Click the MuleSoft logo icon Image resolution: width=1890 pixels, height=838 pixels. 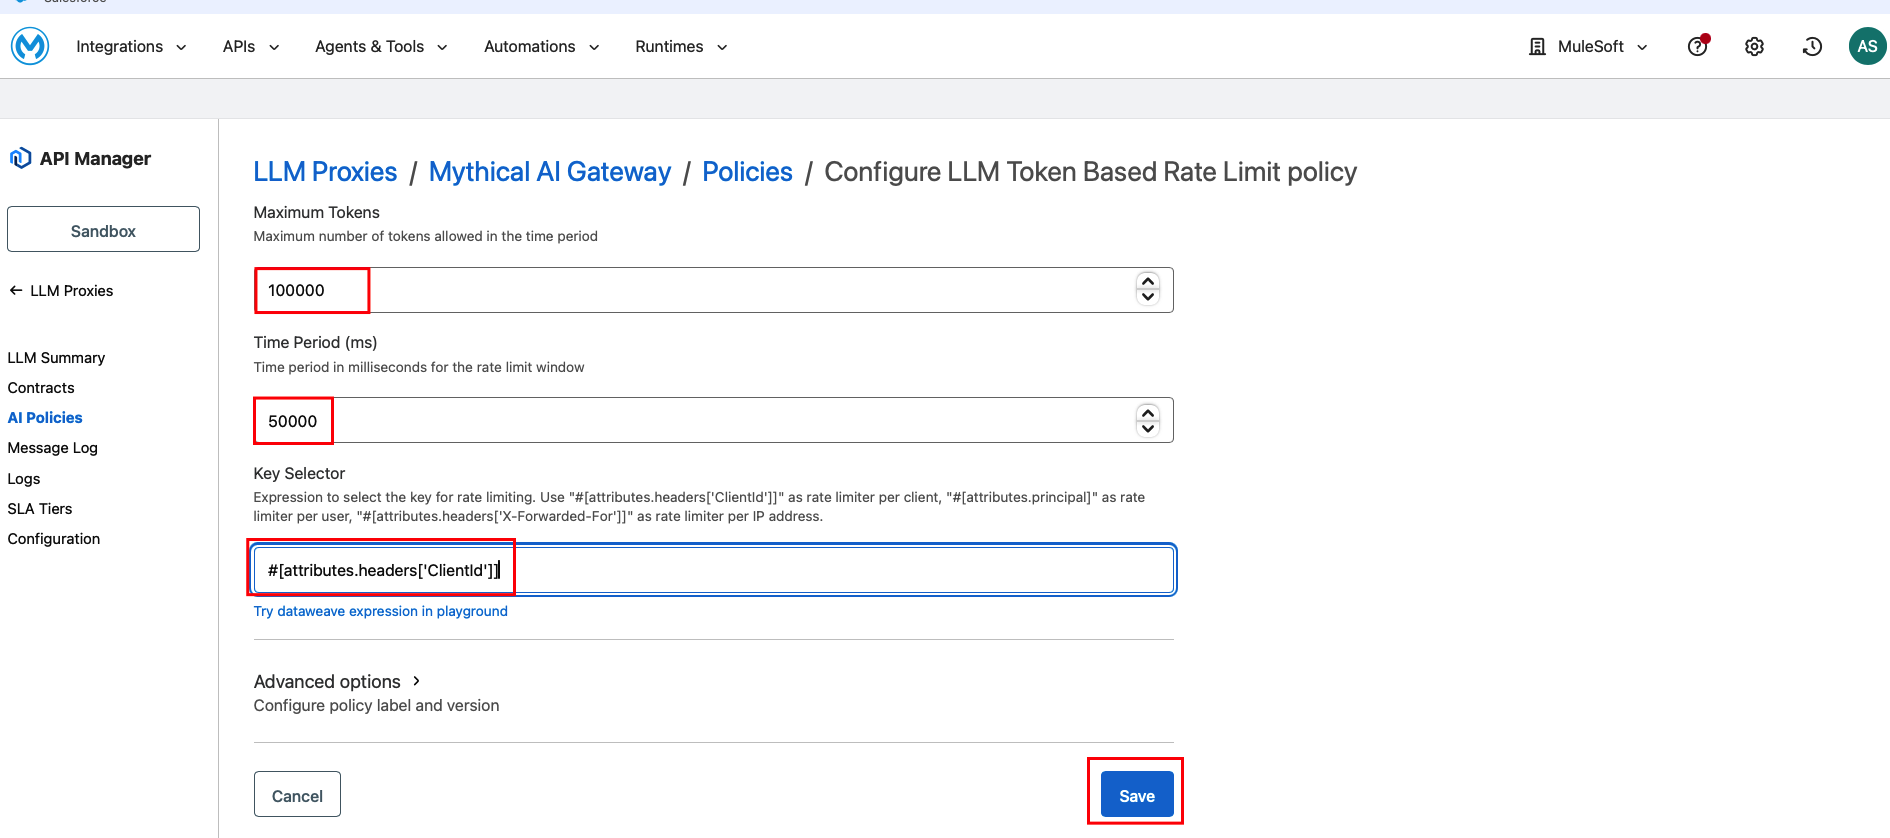(30, 46)
